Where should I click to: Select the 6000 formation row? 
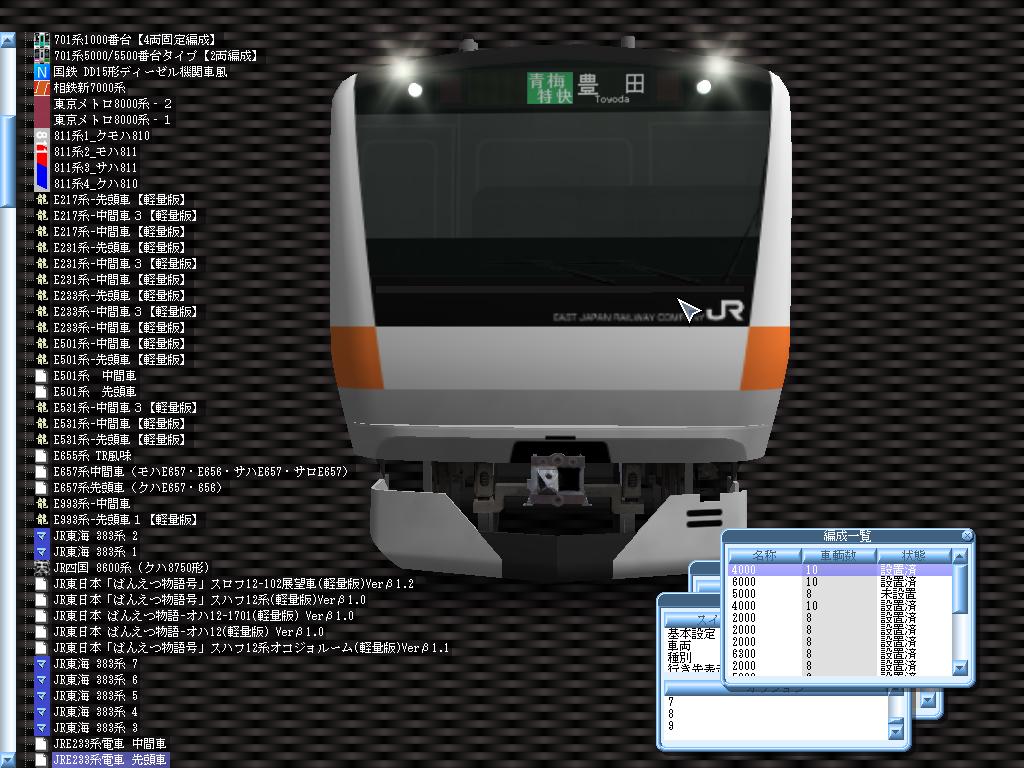click(x=840, y=582)
